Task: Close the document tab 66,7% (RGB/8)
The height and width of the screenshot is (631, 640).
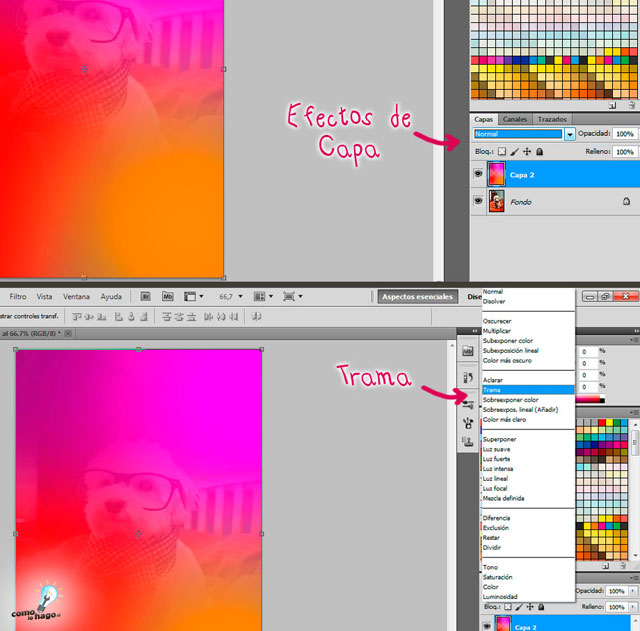Action: [68, 333]
